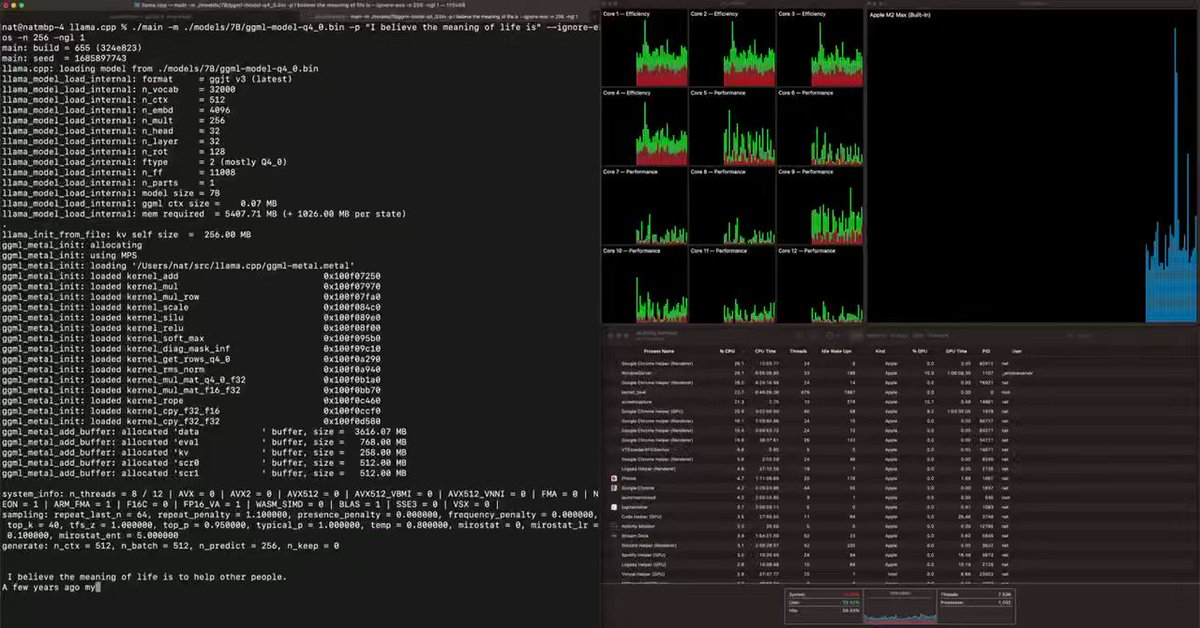Click the Core 6 Performance CPU graph

tap(820, 125)
